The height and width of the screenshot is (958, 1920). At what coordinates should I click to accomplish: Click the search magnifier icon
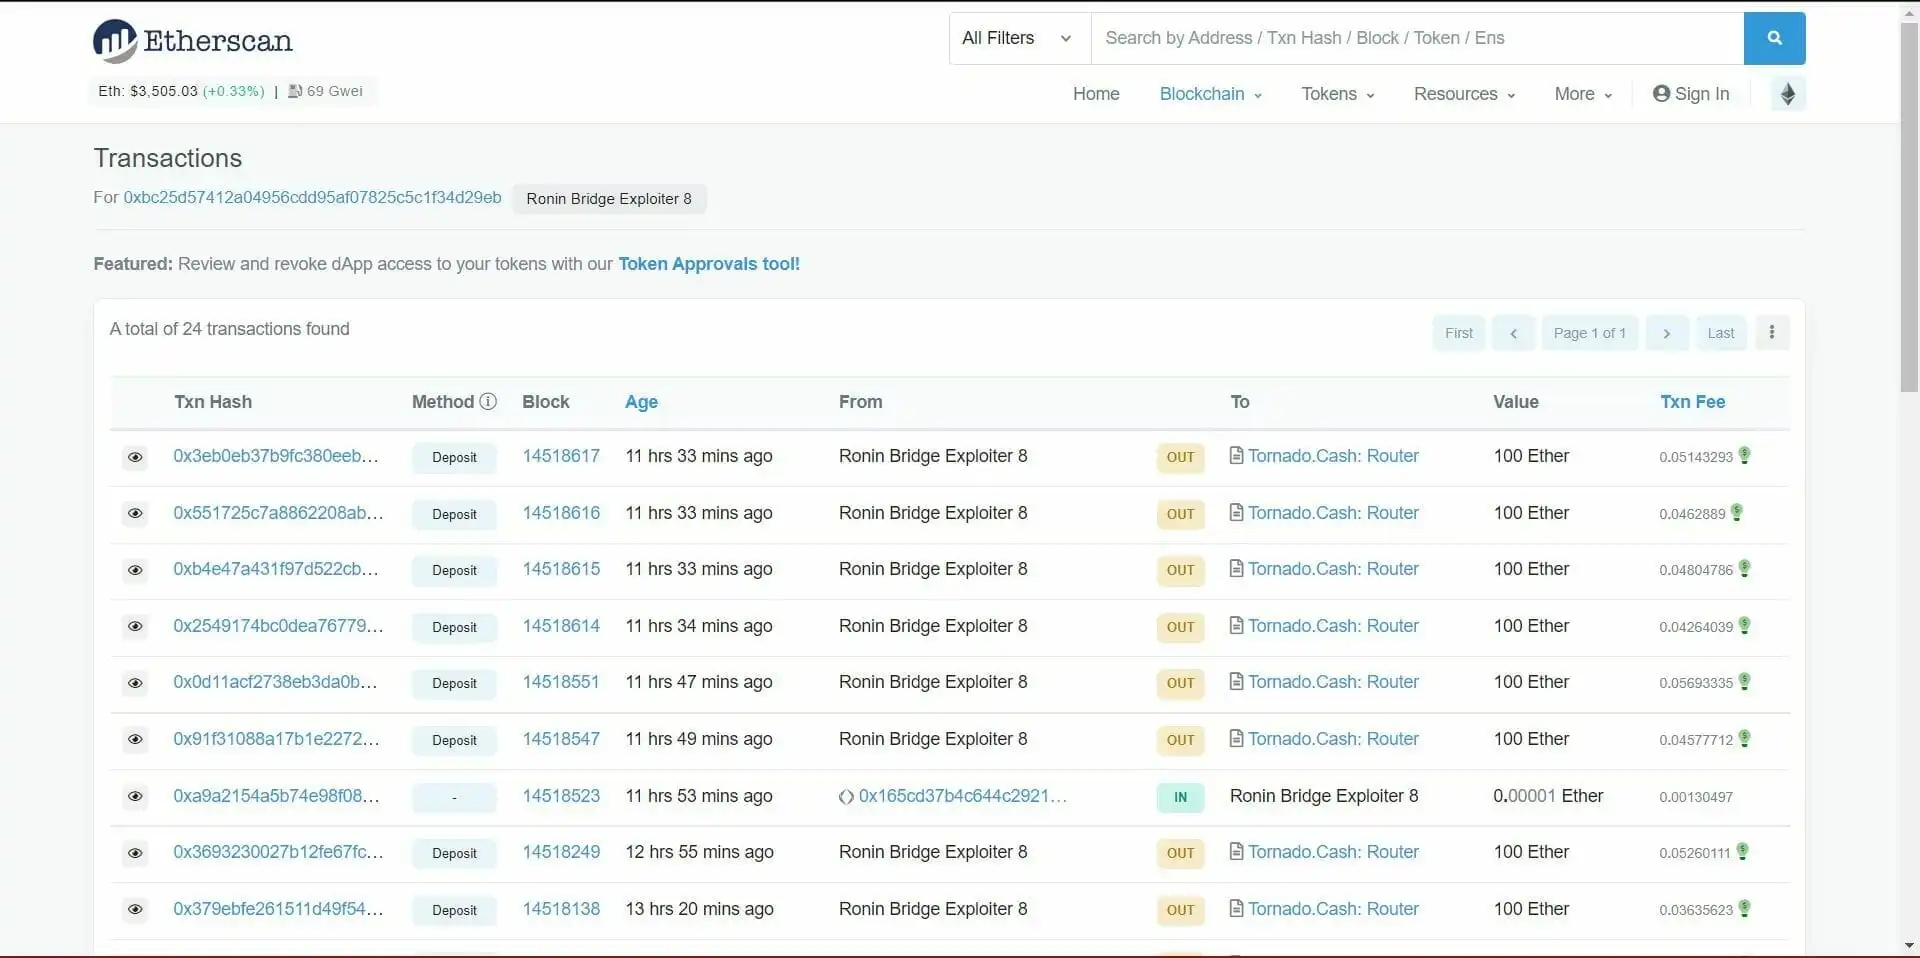(x=1774, y=38)
